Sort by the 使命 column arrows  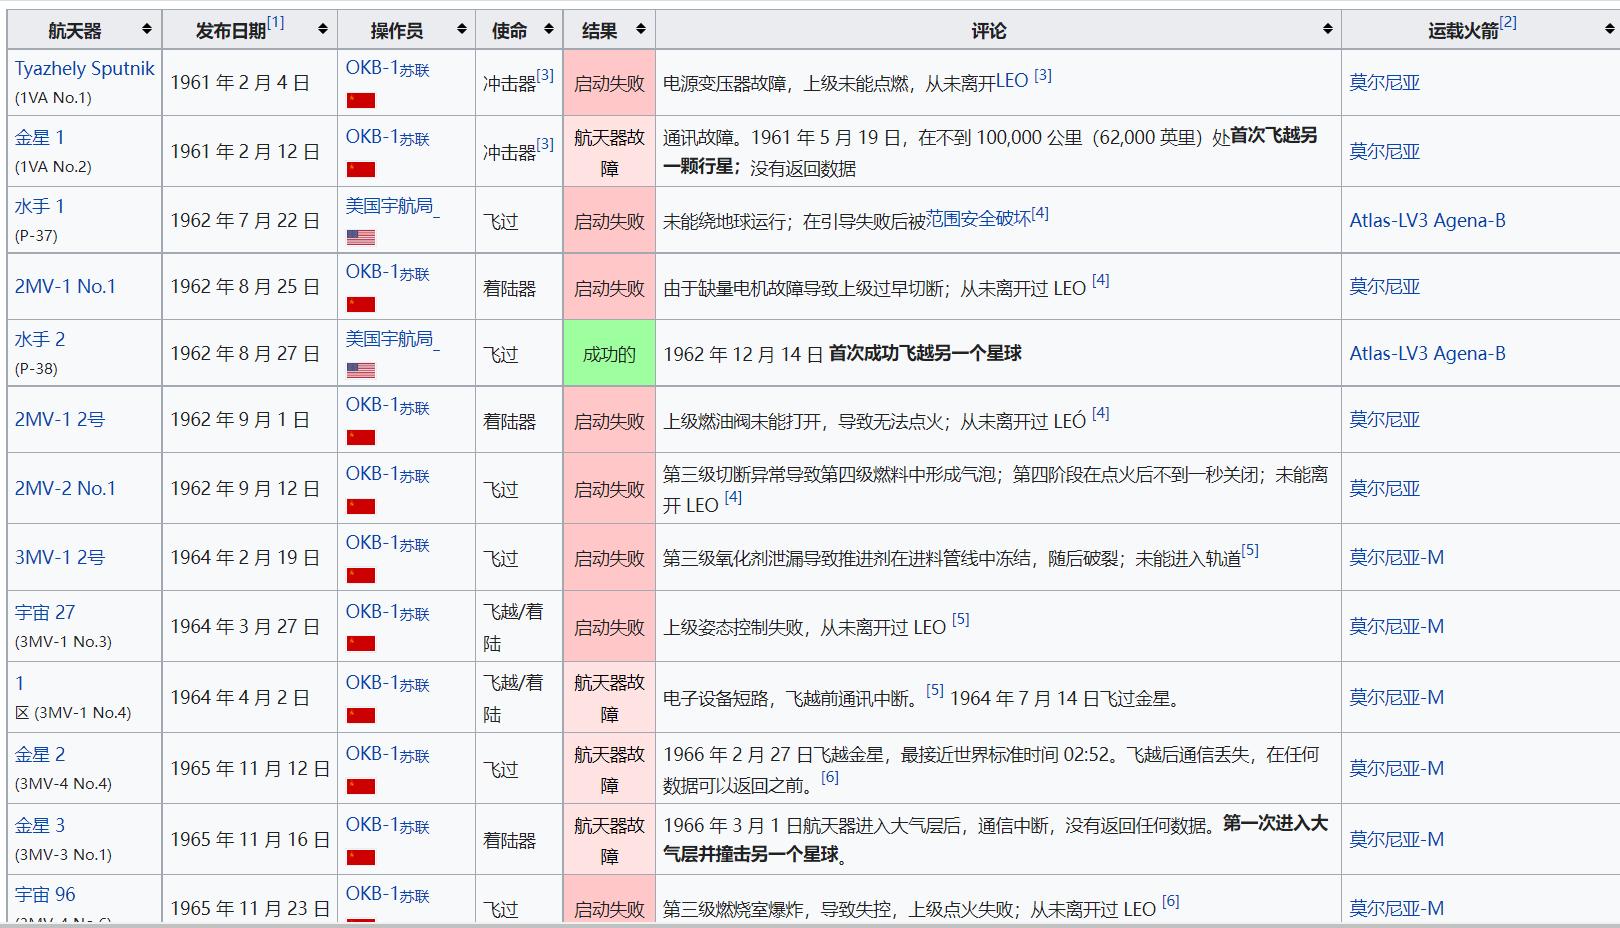tap(549, 30)
